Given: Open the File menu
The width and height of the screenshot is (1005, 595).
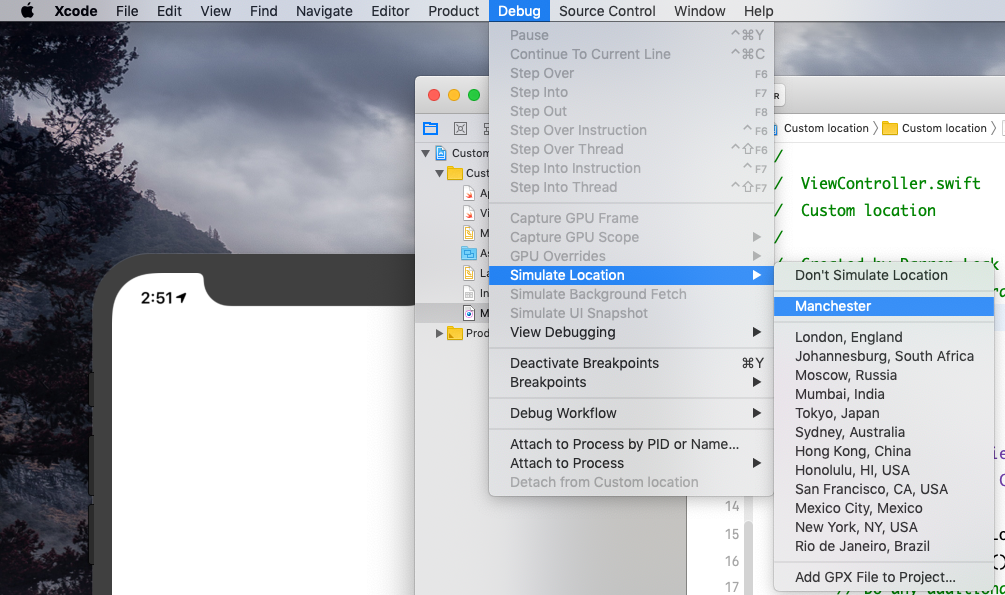Looking at the screenshot, I should tap(127, 11).
